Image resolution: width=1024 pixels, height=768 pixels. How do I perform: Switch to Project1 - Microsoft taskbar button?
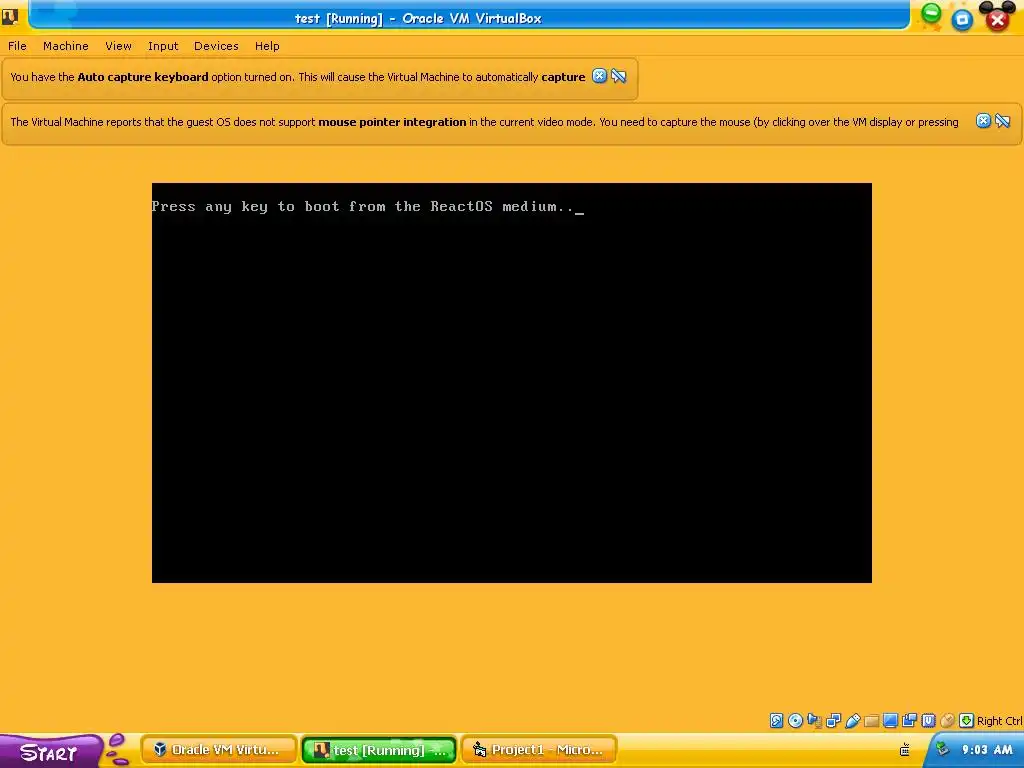[x=539, y=750]
